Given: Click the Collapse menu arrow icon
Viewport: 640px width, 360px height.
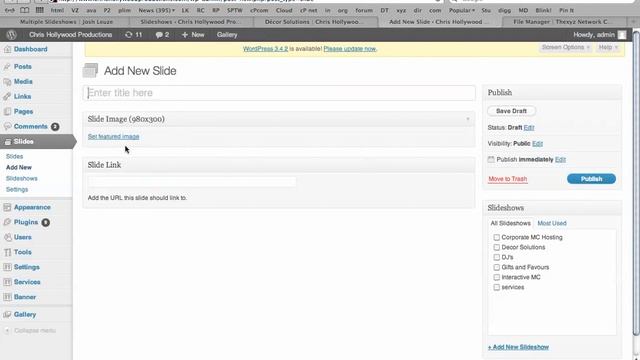Looking at the screenshot, I should click(7, 331).
